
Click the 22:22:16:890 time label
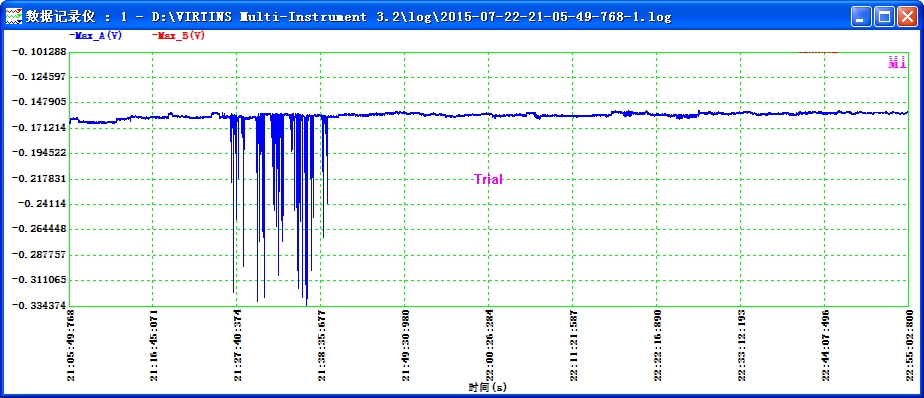658,345
